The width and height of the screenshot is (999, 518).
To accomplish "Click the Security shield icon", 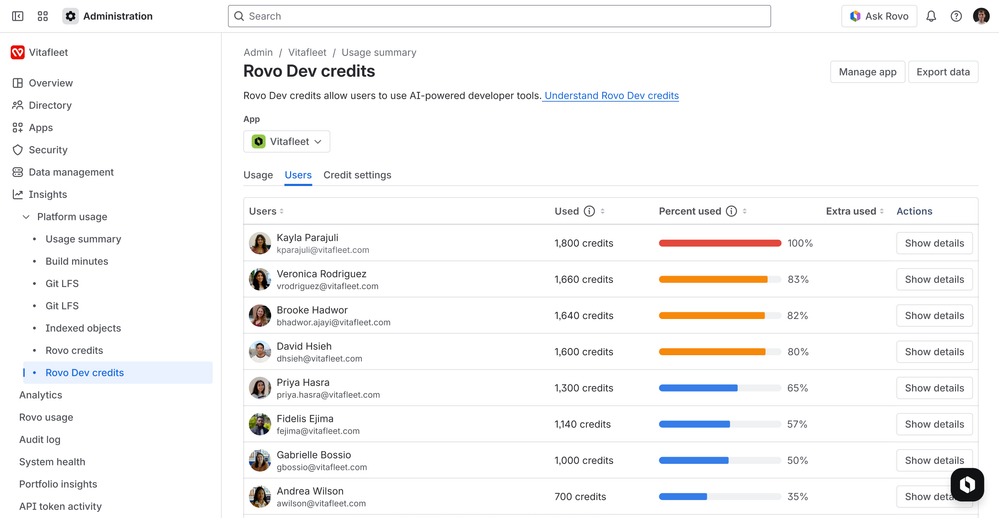I will [x=18, y=150].
